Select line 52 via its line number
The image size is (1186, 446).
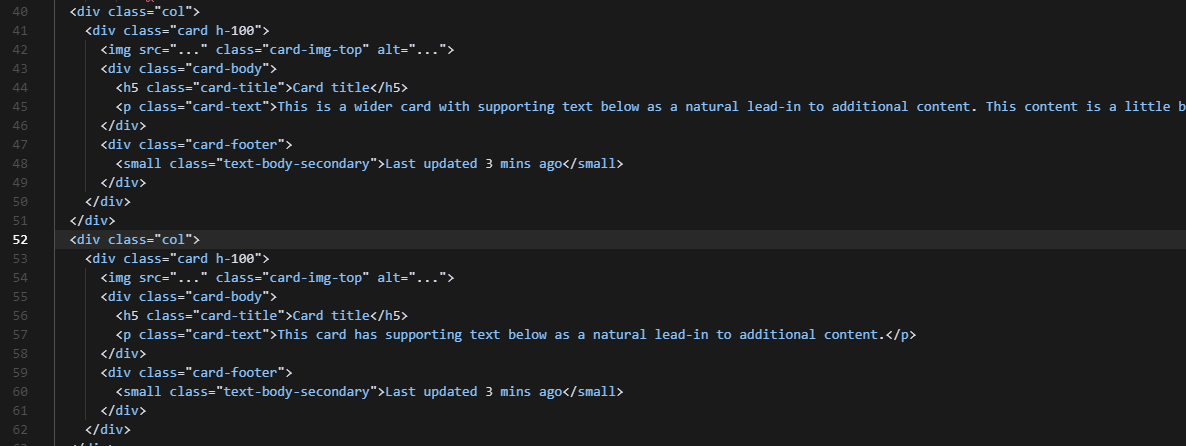(20, 240)
